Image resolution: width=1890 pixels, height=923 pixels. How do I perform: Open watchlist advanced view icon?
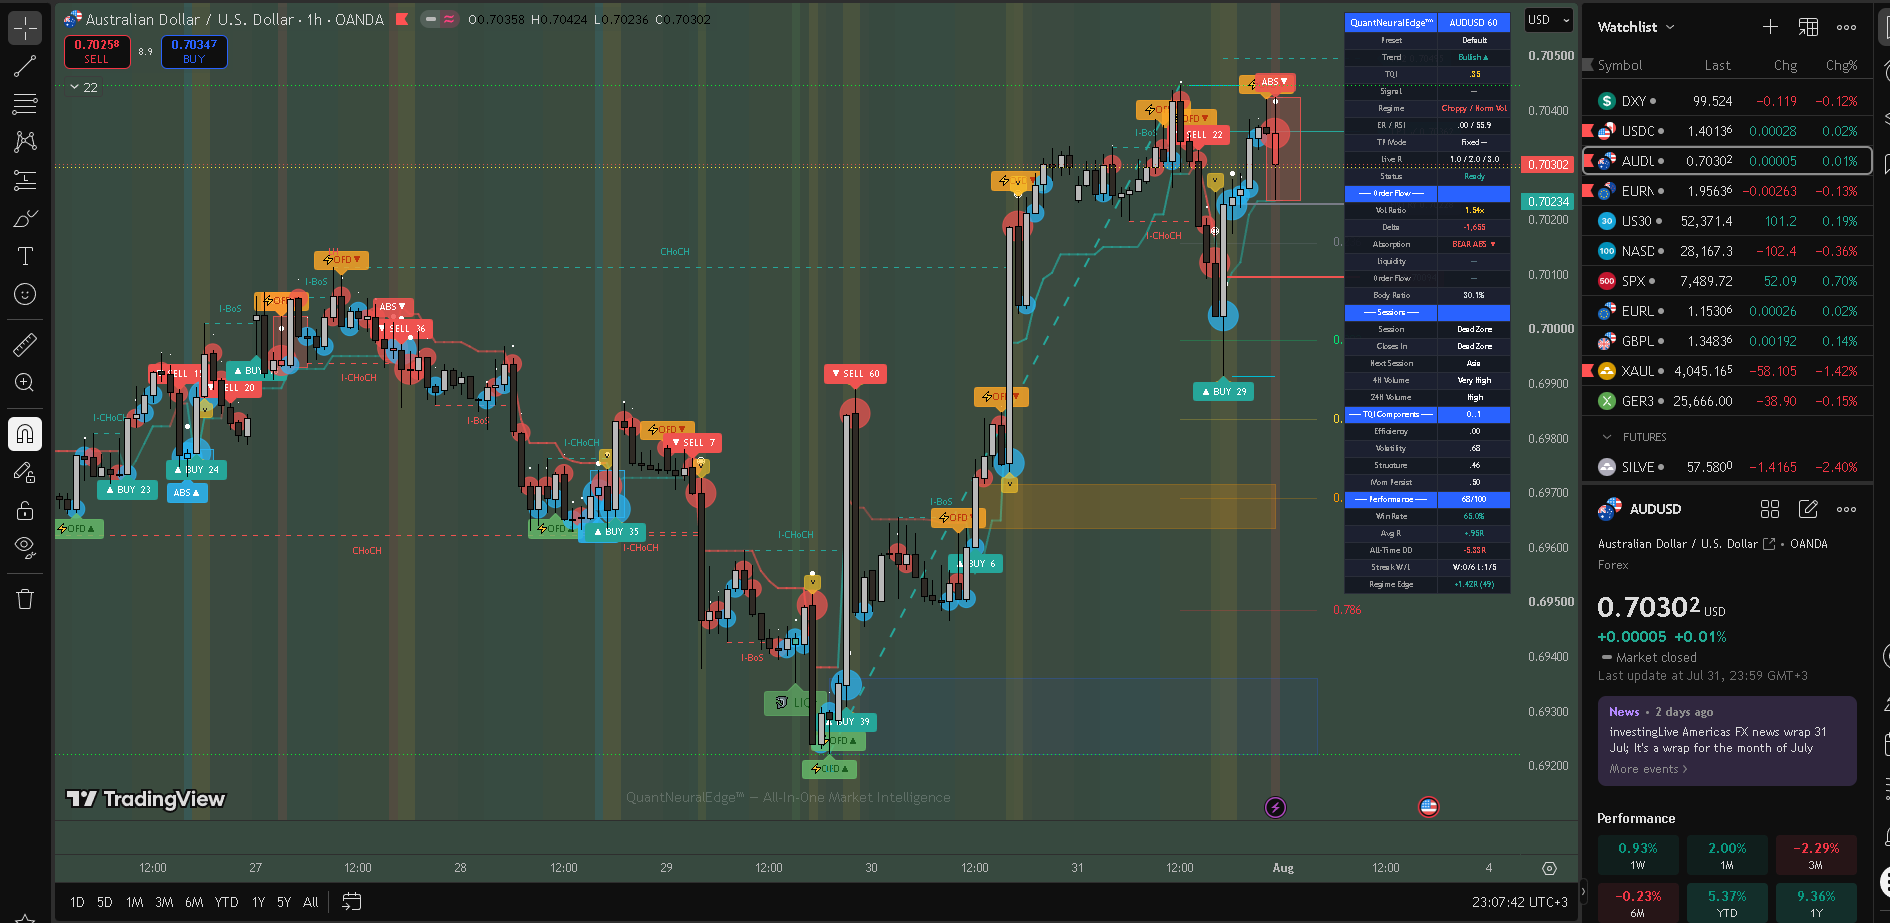tap(1808, 27)
